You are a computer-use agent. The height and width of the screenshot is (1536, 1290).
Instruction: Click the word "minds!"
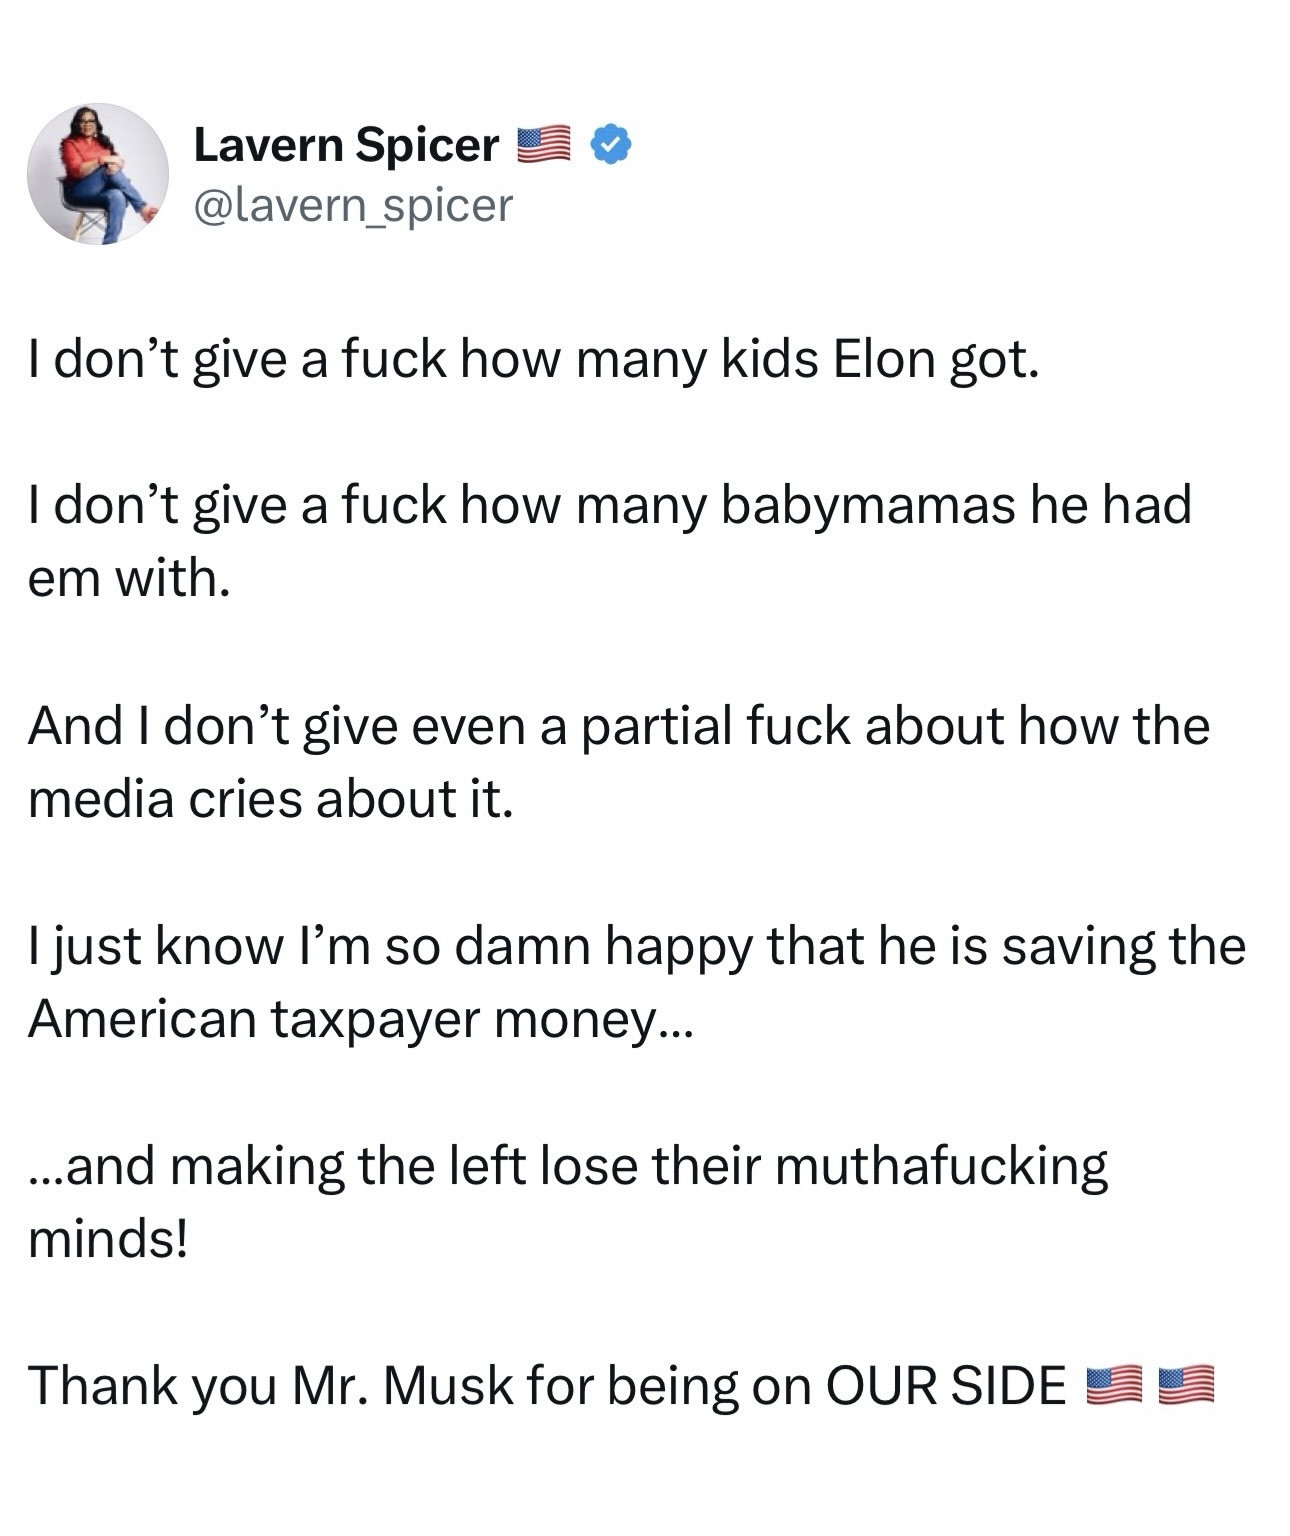click(x=107, y=1239)
